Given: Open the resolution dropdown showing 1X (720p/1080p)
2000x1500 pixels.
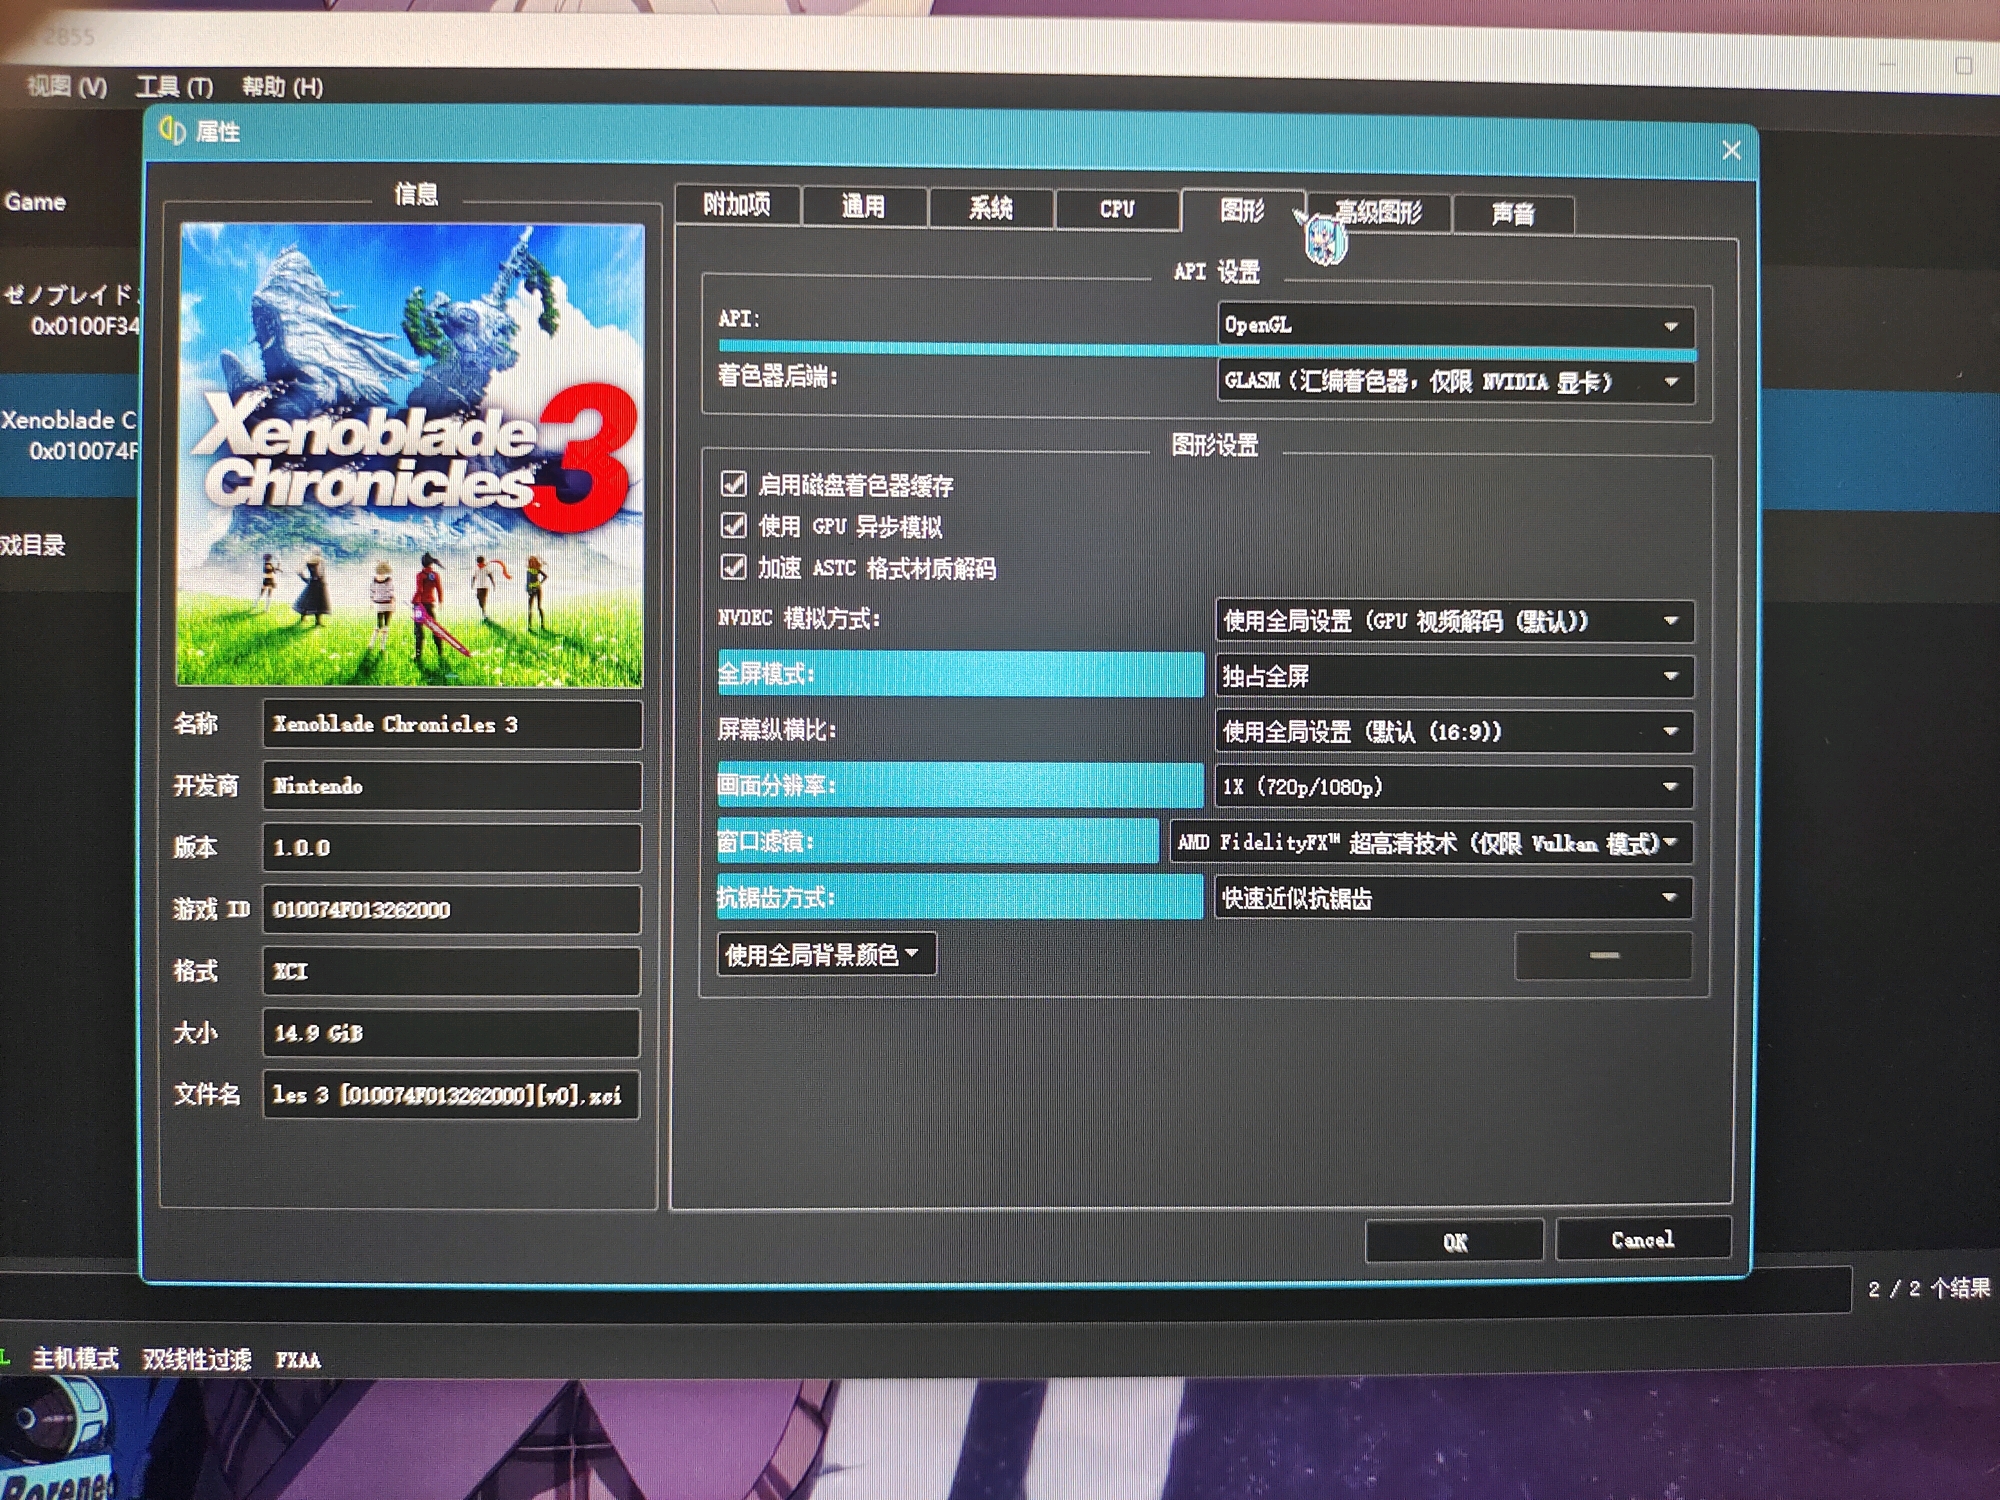Looking at the screenshot, I should (x=1454, y=787).
